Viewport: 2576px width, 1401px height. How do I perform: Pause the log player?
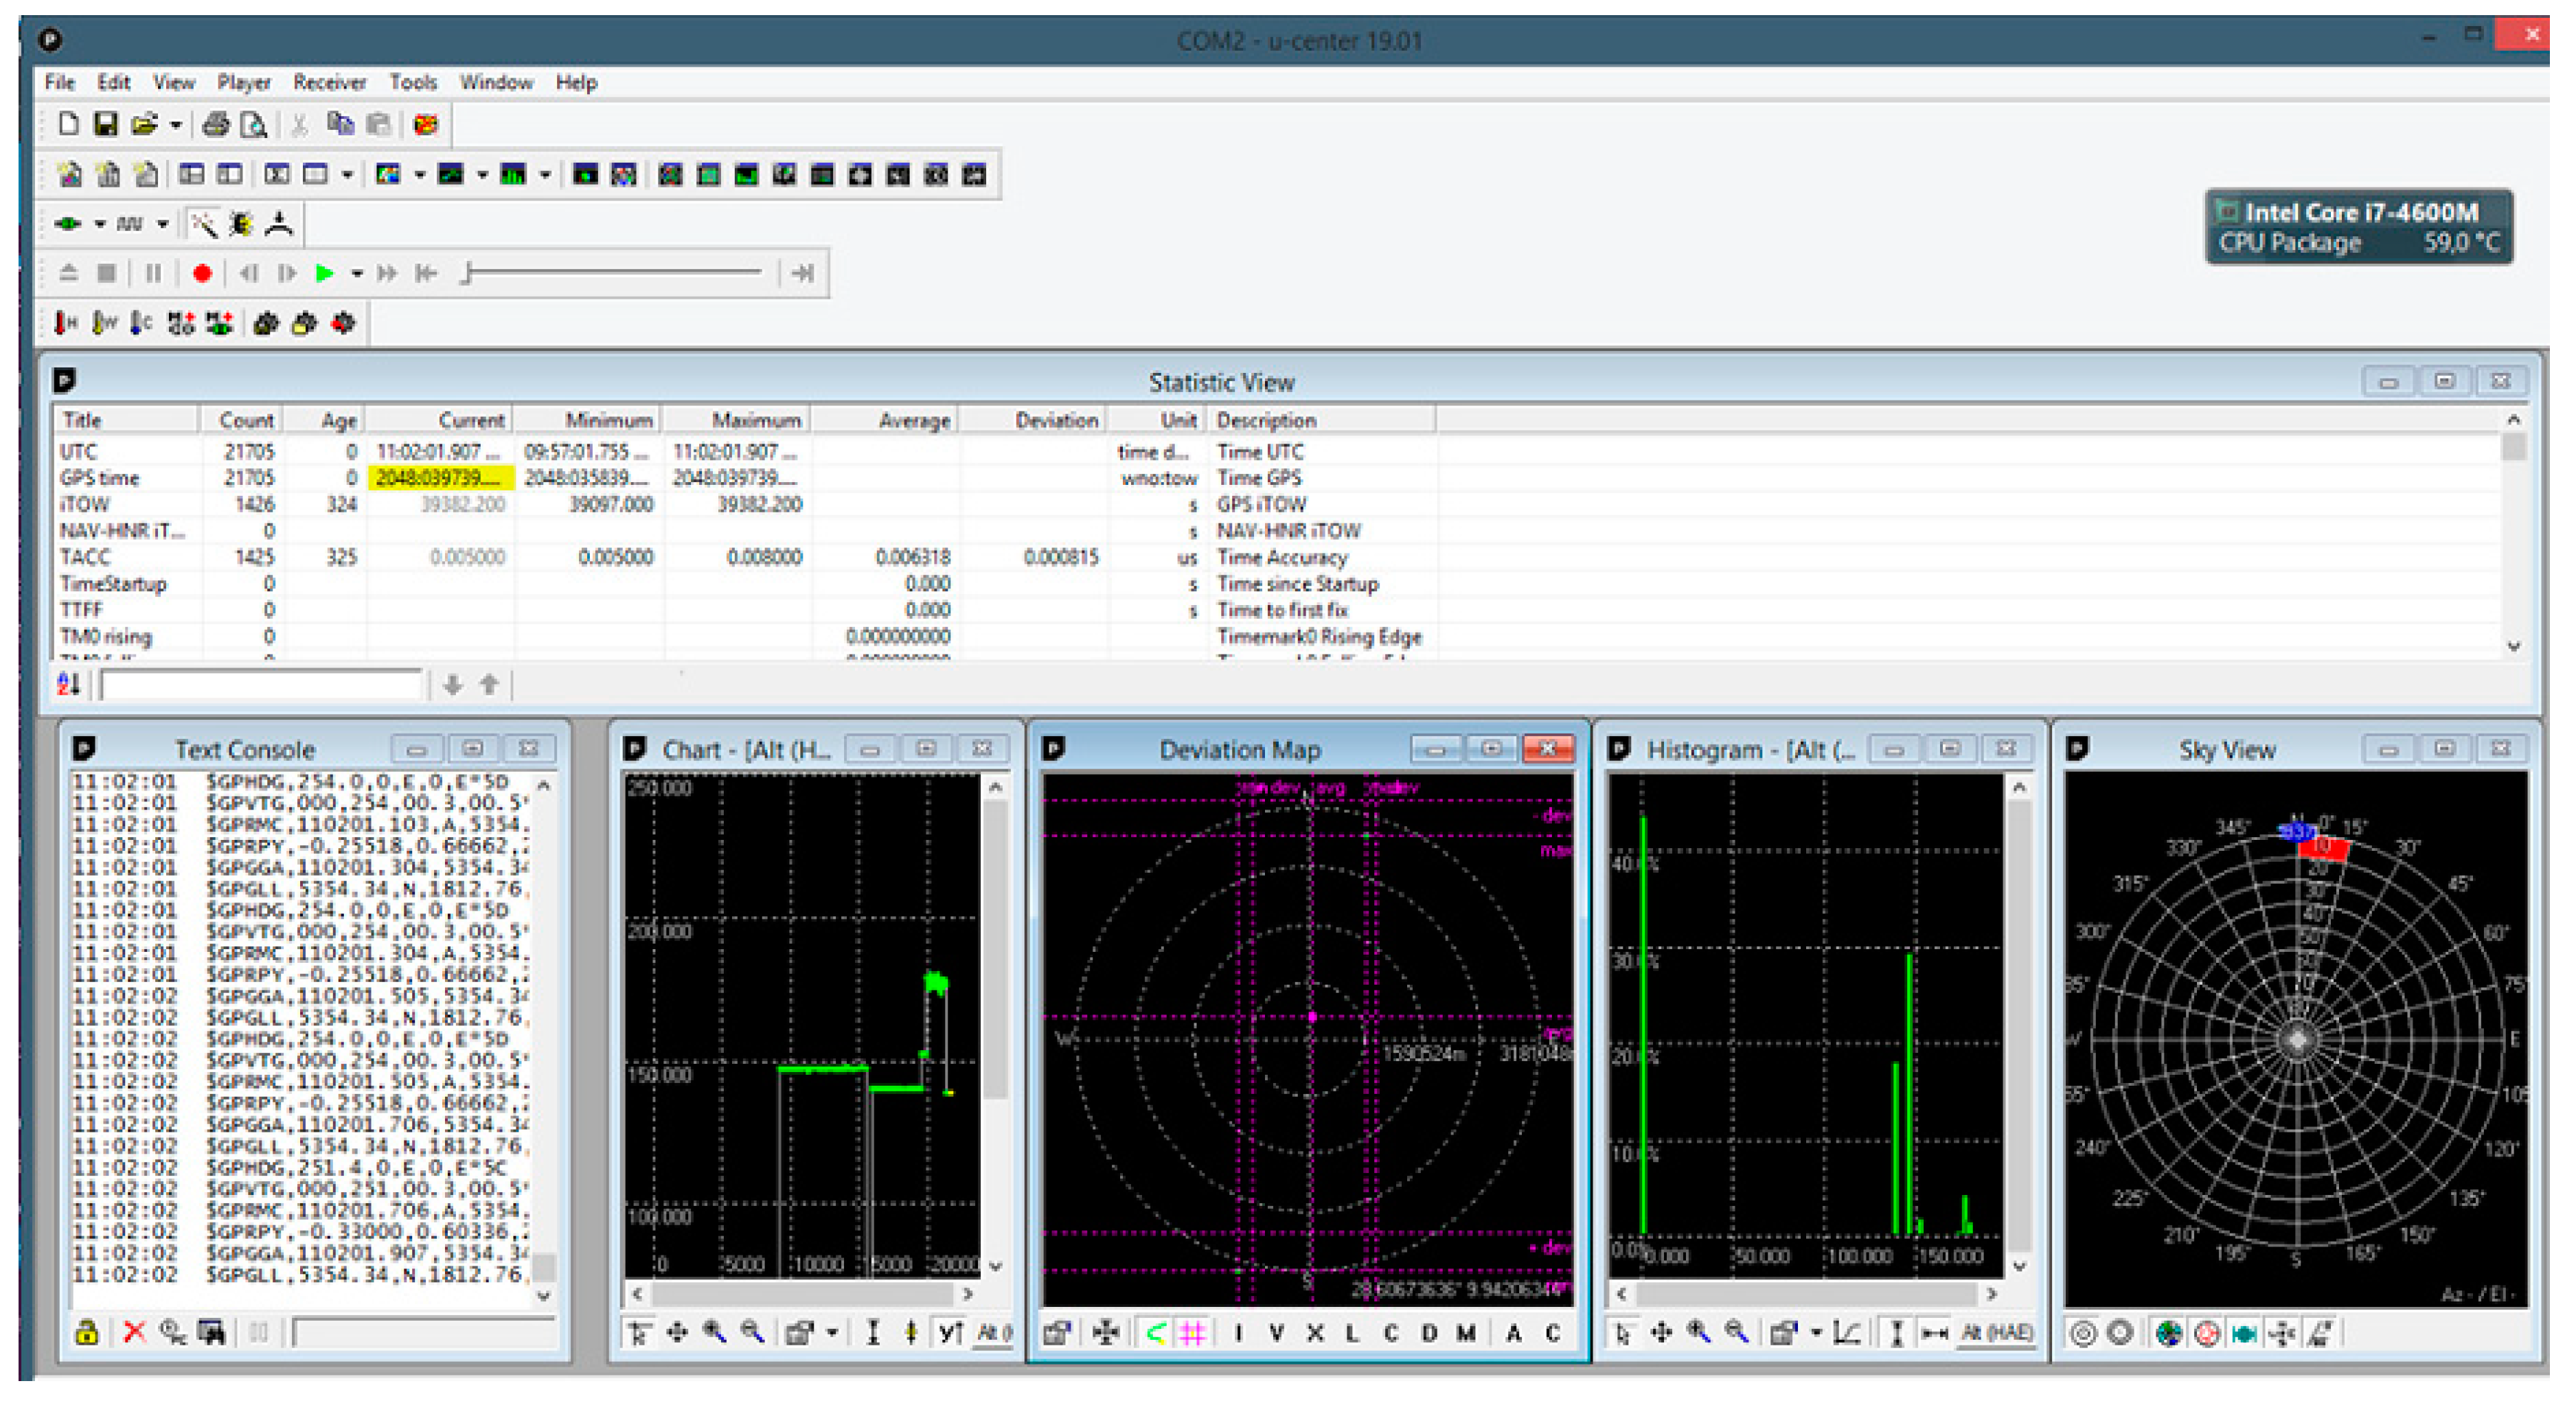[153, 273]
